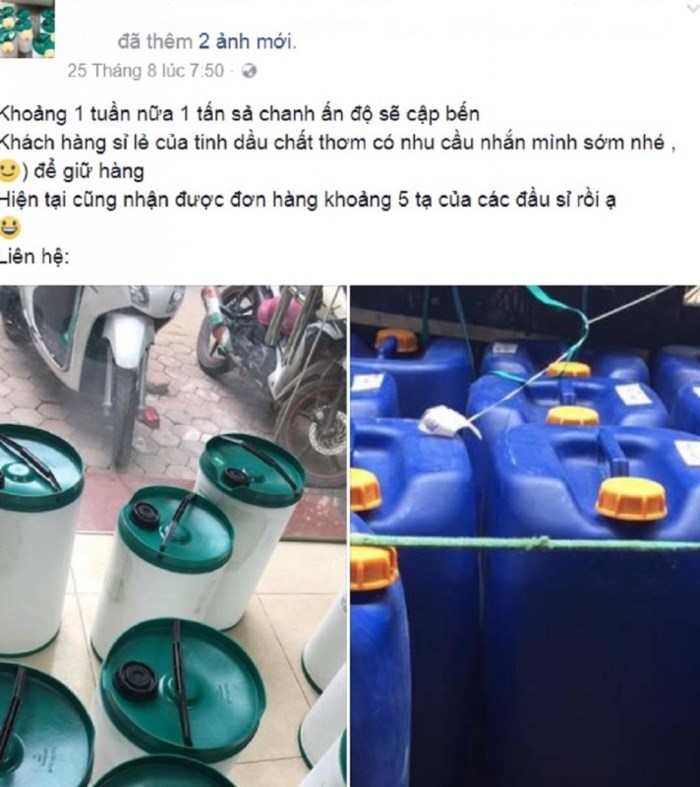Click the line mentioning 'đơn hàng khoảng 5 tạ'
The width and height of the screenshot is (700, 787).
308,200
